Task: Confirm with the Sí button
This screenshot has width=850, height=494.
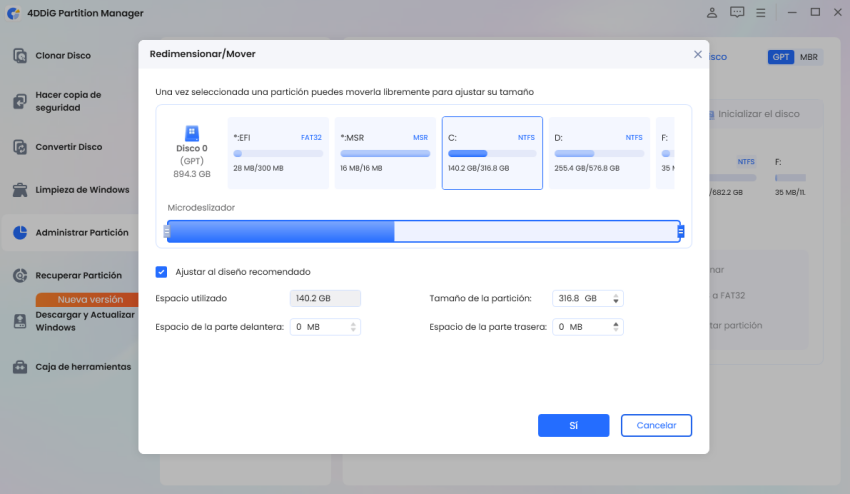Action: pyautogui.click(x=574, y=426)
